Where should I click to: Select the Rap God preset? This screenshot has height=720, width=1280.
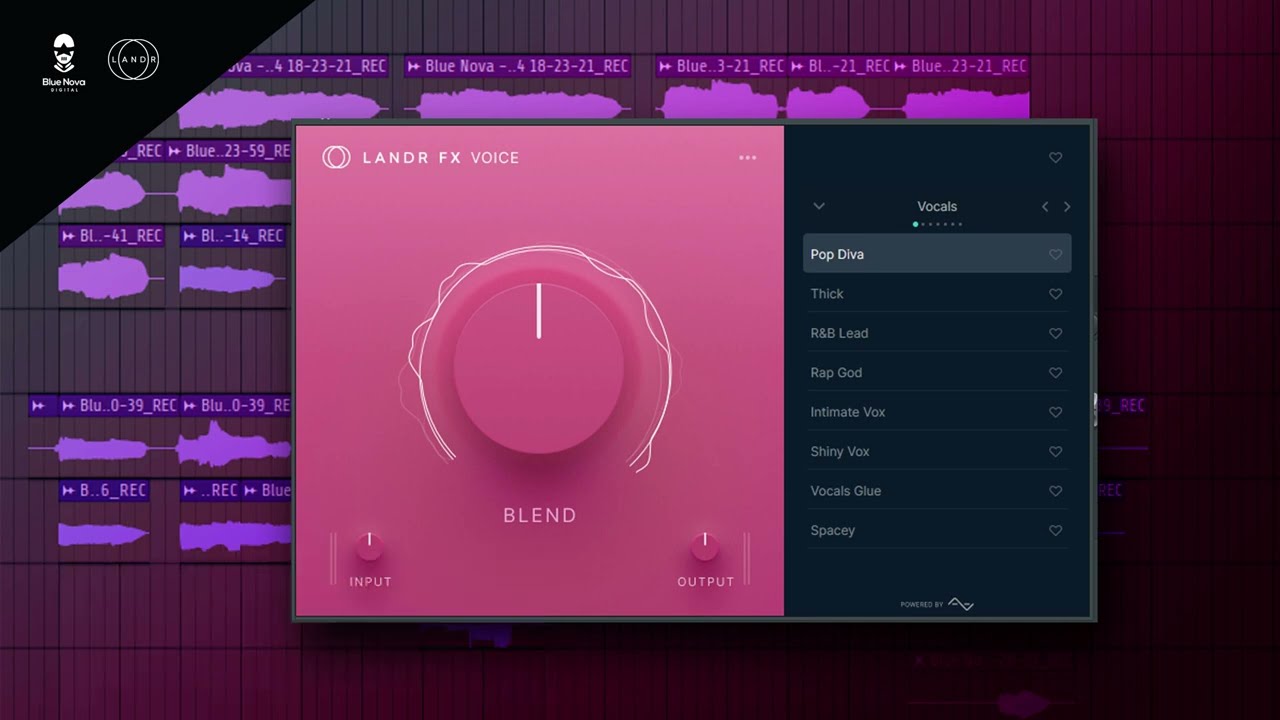[x=937, y=373]
